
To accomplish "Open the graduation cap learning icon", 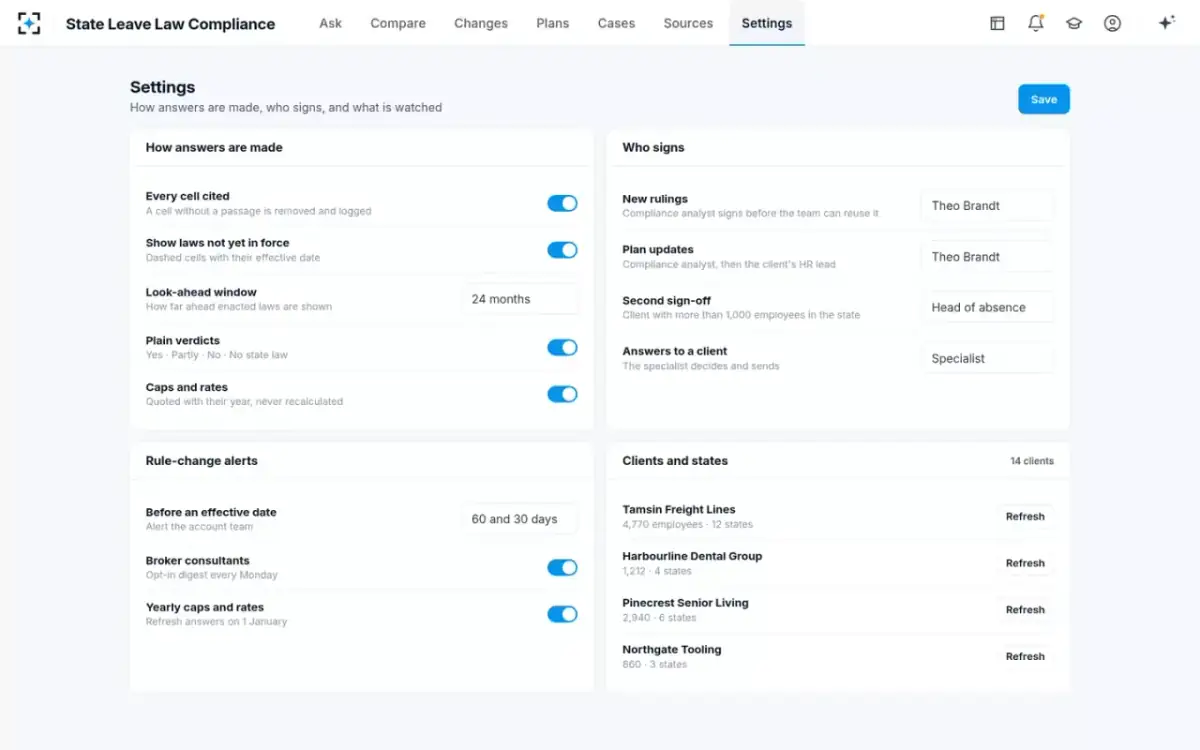I will tap(1074, 23).
